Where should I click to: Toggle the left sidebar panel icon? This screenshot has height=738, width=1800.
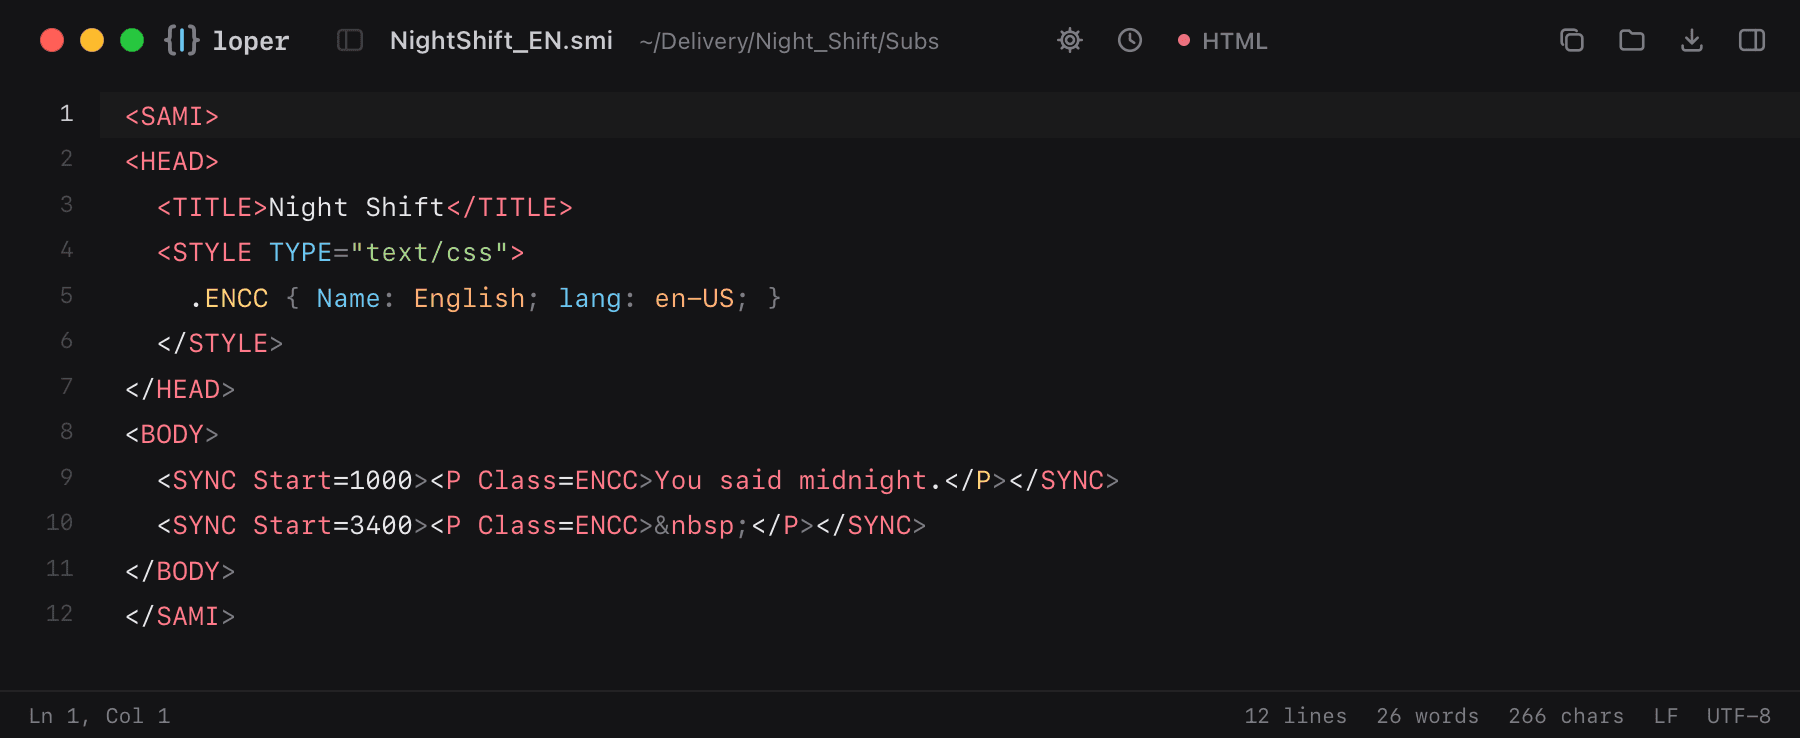pos(350,40)
